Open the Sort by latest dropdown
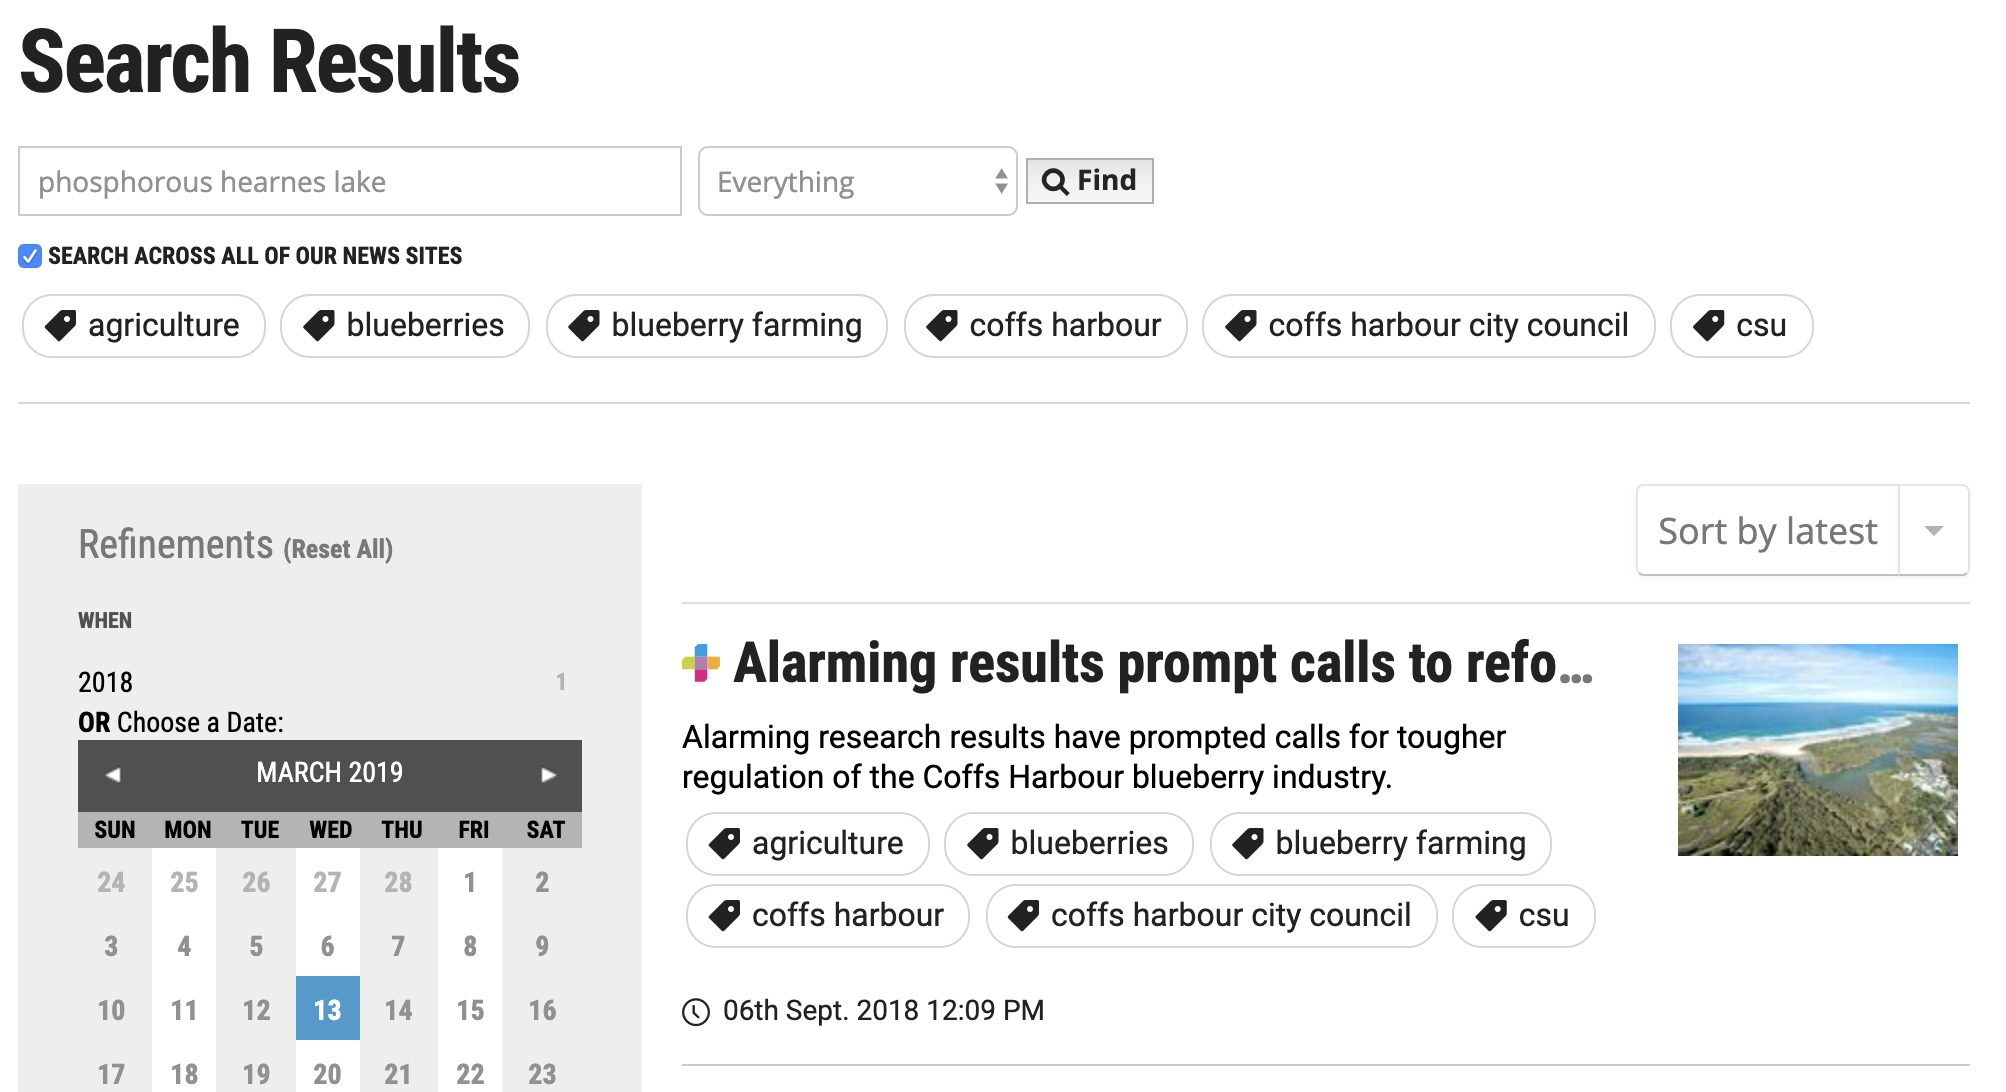 click(1767, 531)
